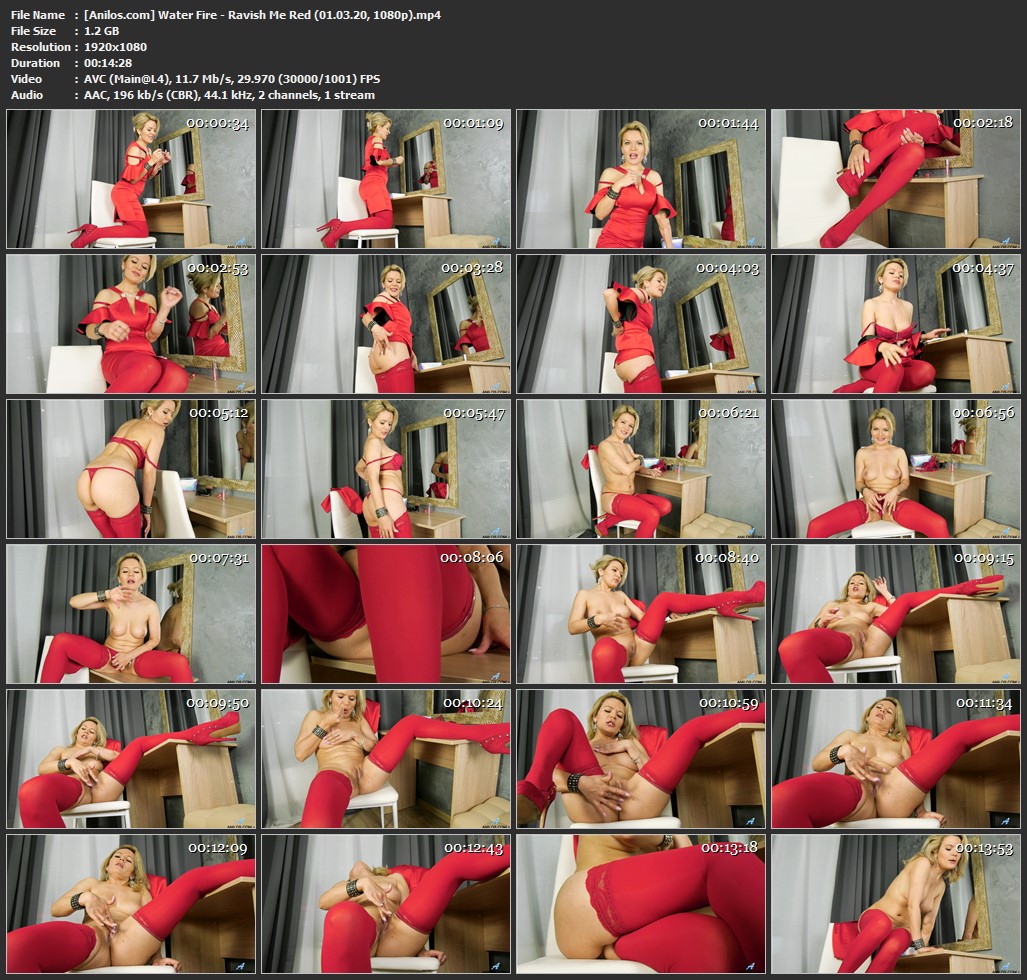This screenshot has width=1027, height=980.
Task: Click the preview frame at 00:13:53
Action: tap(895, 904)
